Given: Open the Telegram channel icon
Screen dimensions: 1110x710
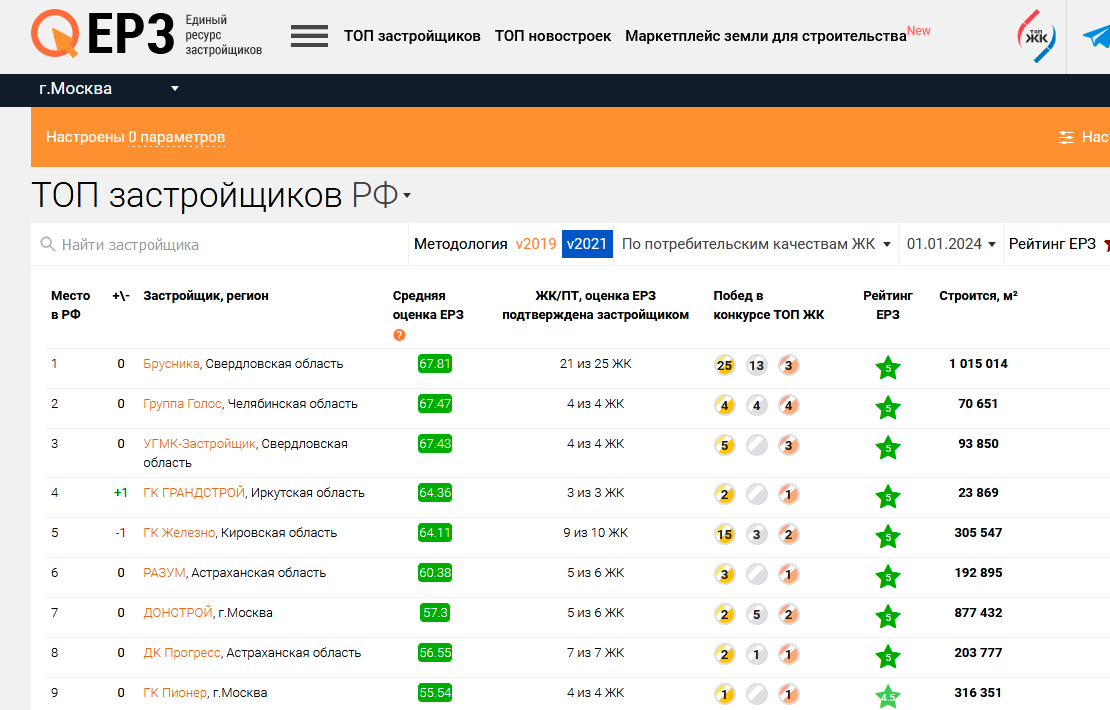Looking at the screenshot, I should tap(1096, 37).
